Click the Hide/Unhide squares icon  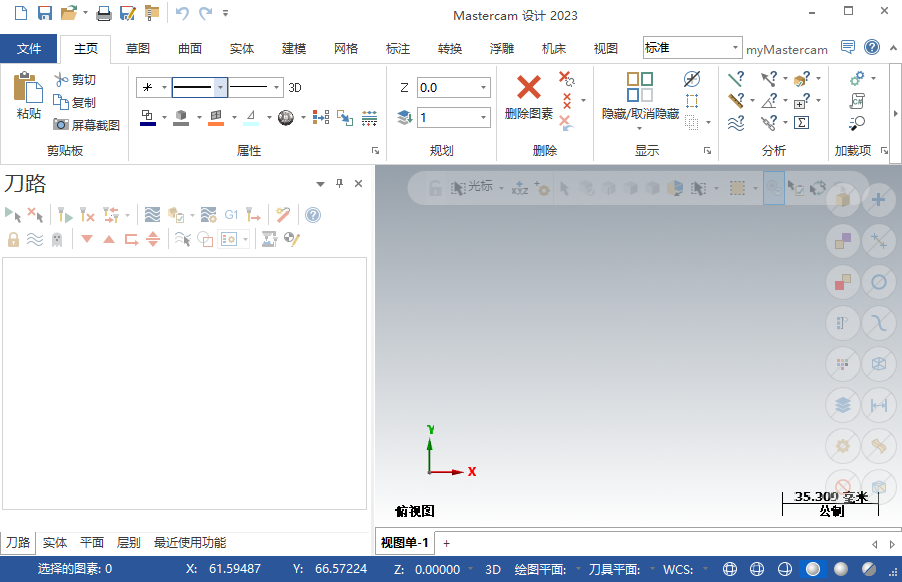coord(640,87)
